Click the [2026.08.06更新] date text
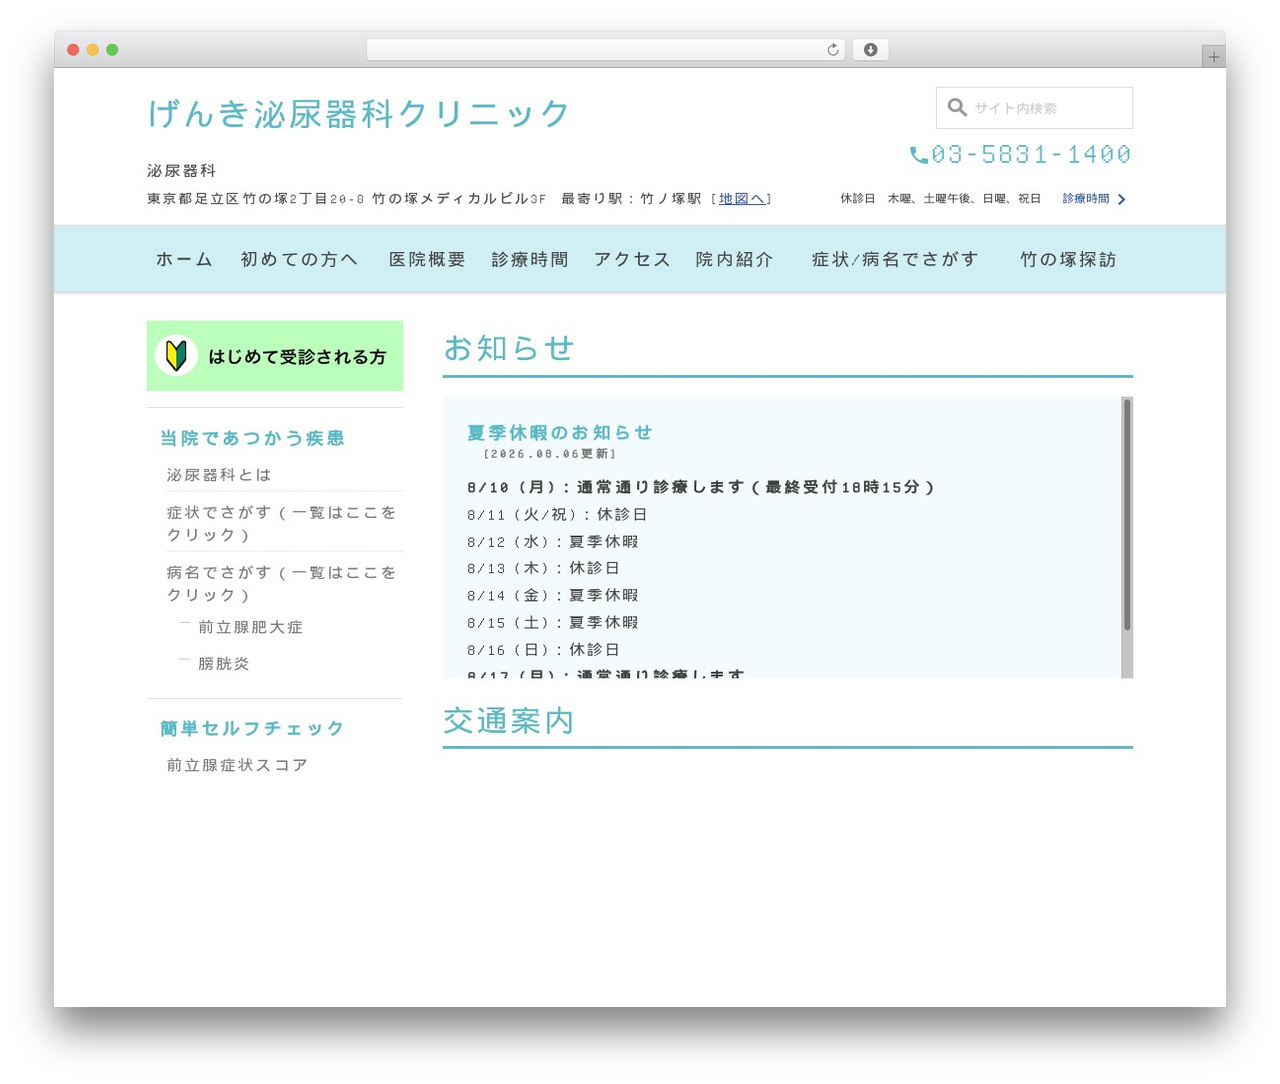 pos(550,454)
